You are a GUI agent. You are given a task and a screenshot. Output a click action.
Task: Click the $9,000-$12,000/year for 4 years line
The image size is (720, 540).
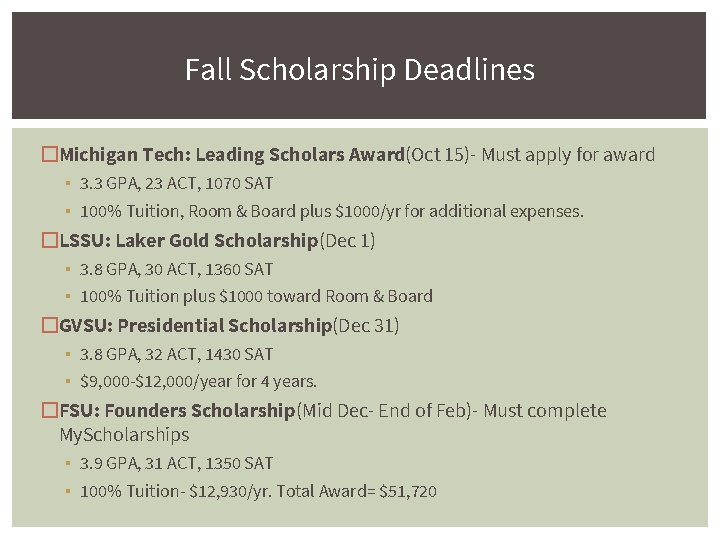198,381
